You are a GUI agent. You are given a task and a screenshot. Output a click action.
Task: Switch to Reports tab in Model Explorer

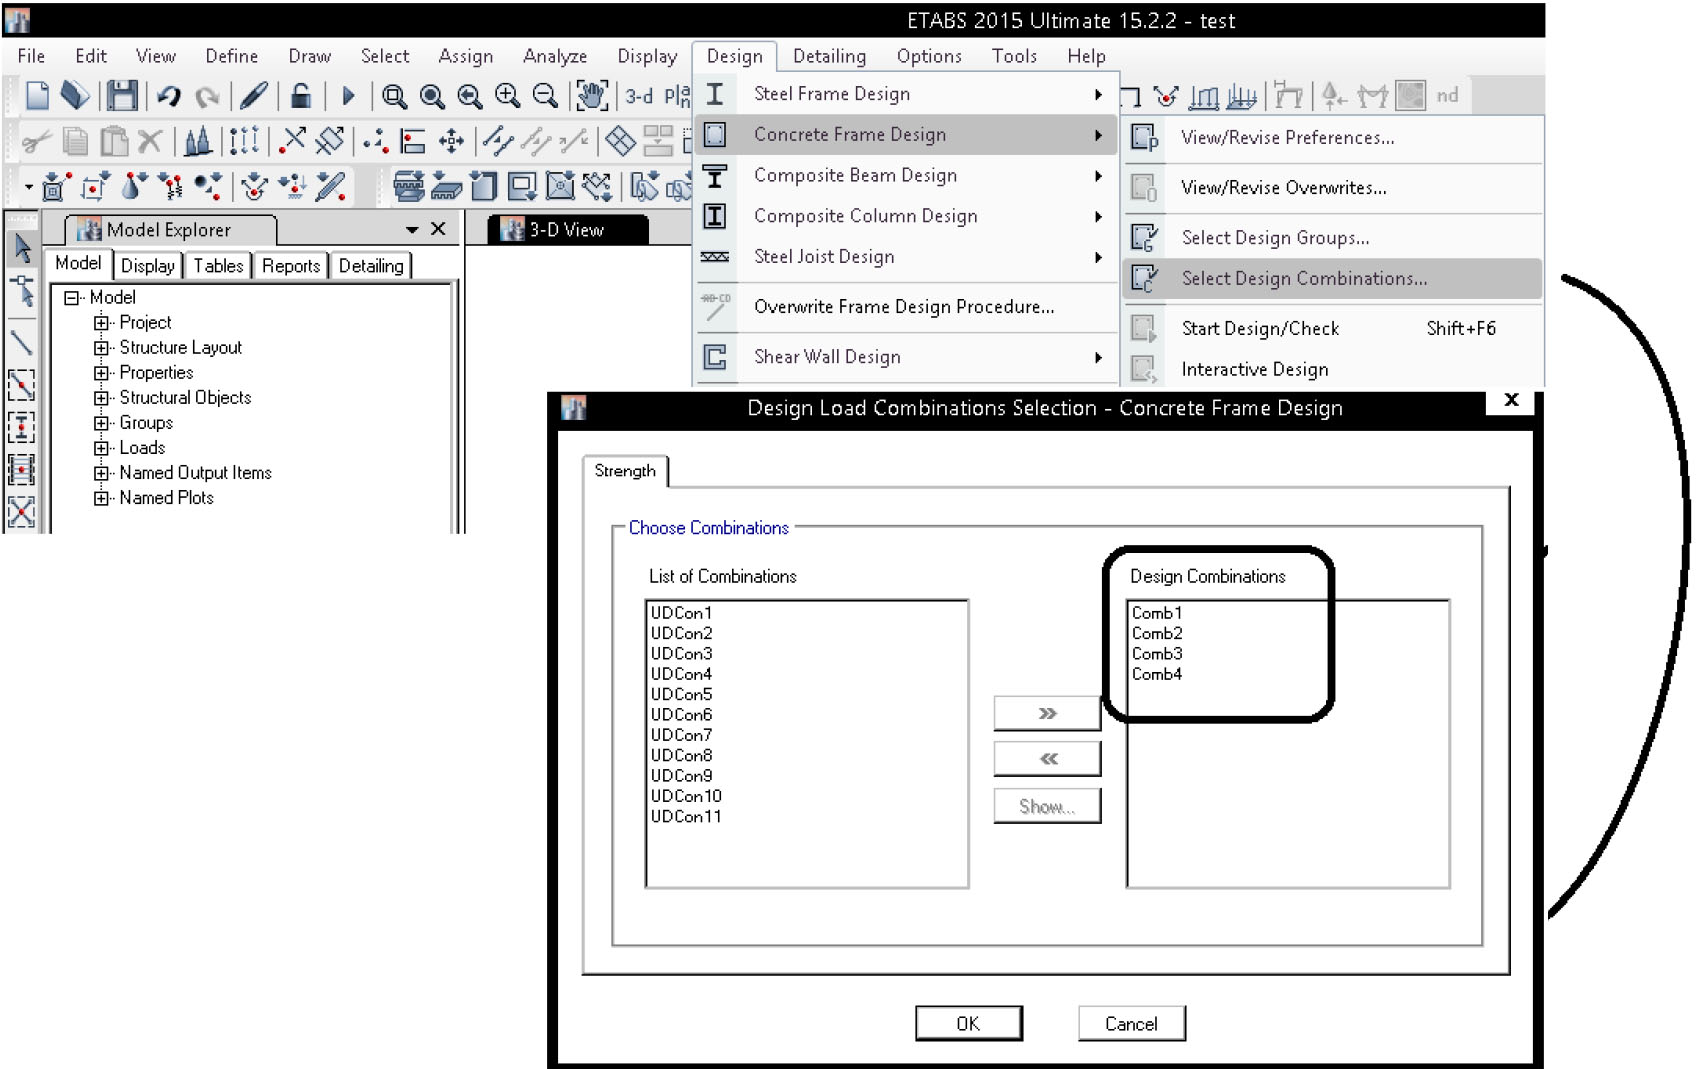click(291, 266)
